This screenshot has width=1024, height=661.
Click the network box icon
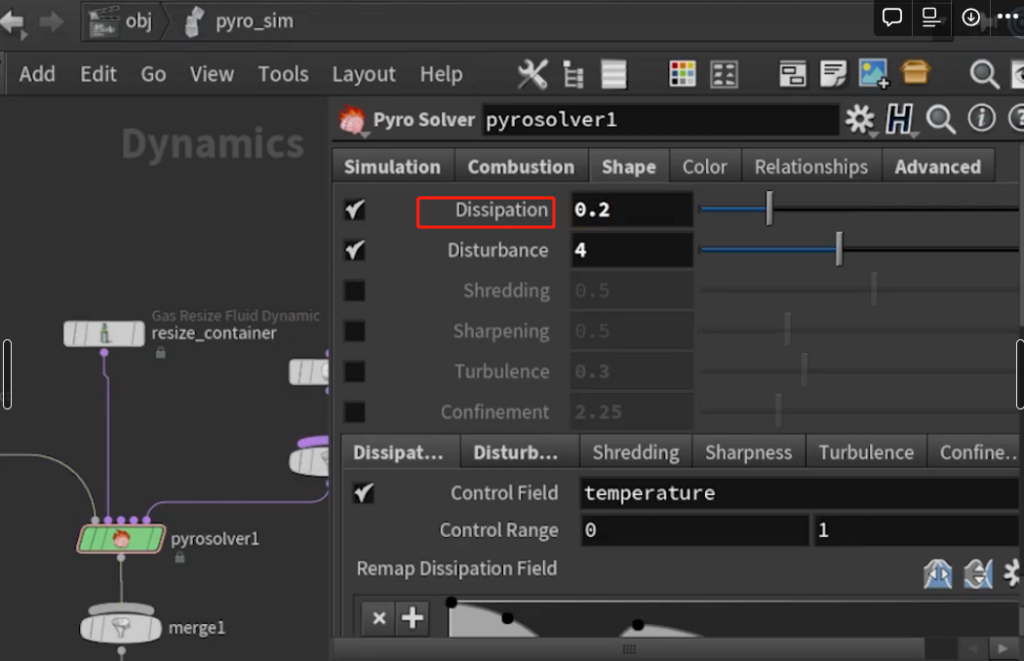point(792,74)
